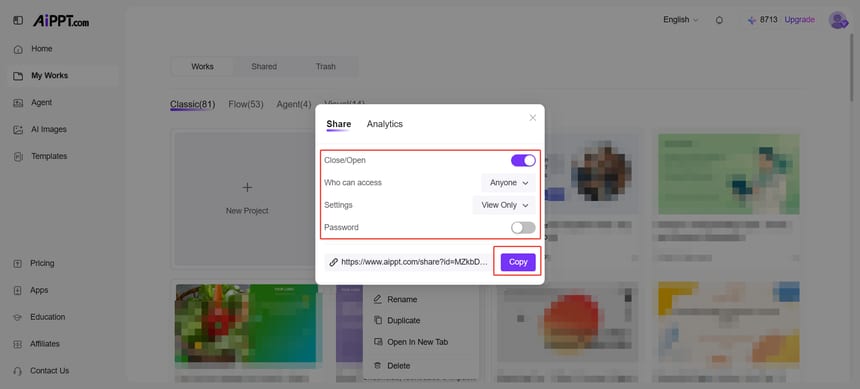This screenshot has height=389, width=860.
Task: Select the Classic(81) category tab
Action: tap(193, 104)
